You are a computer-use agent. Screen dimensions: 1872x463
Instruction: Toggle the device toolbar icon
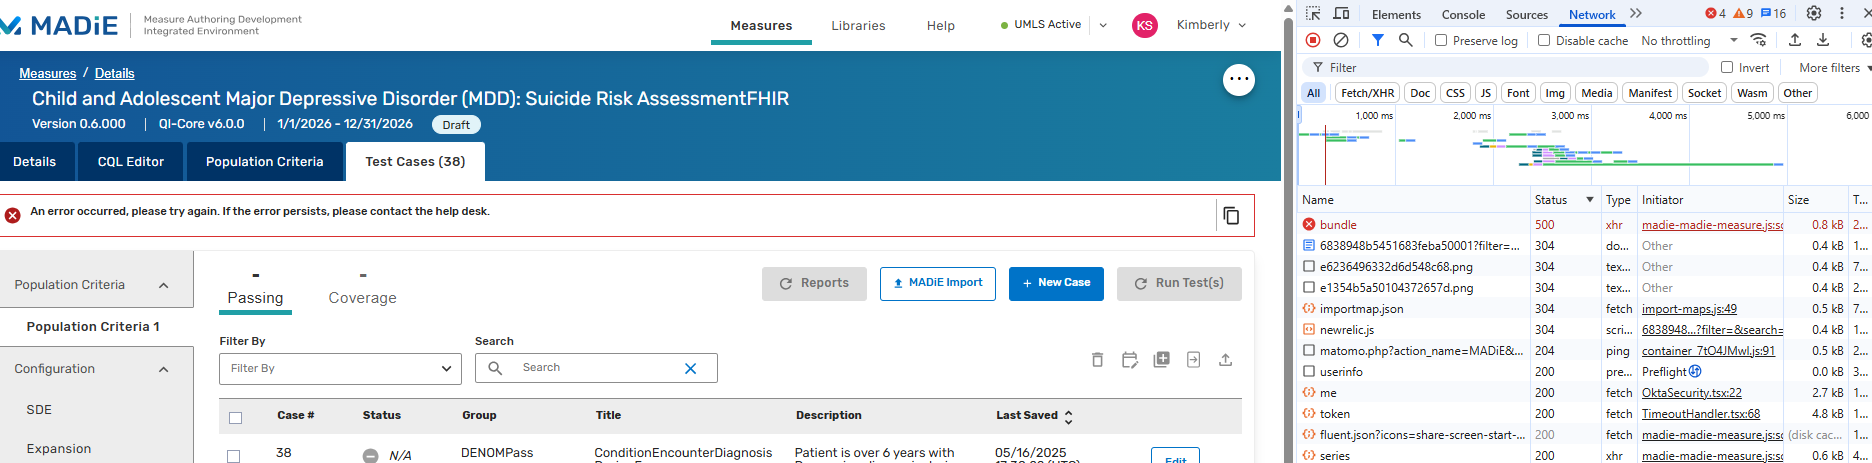click(1341, 14)
